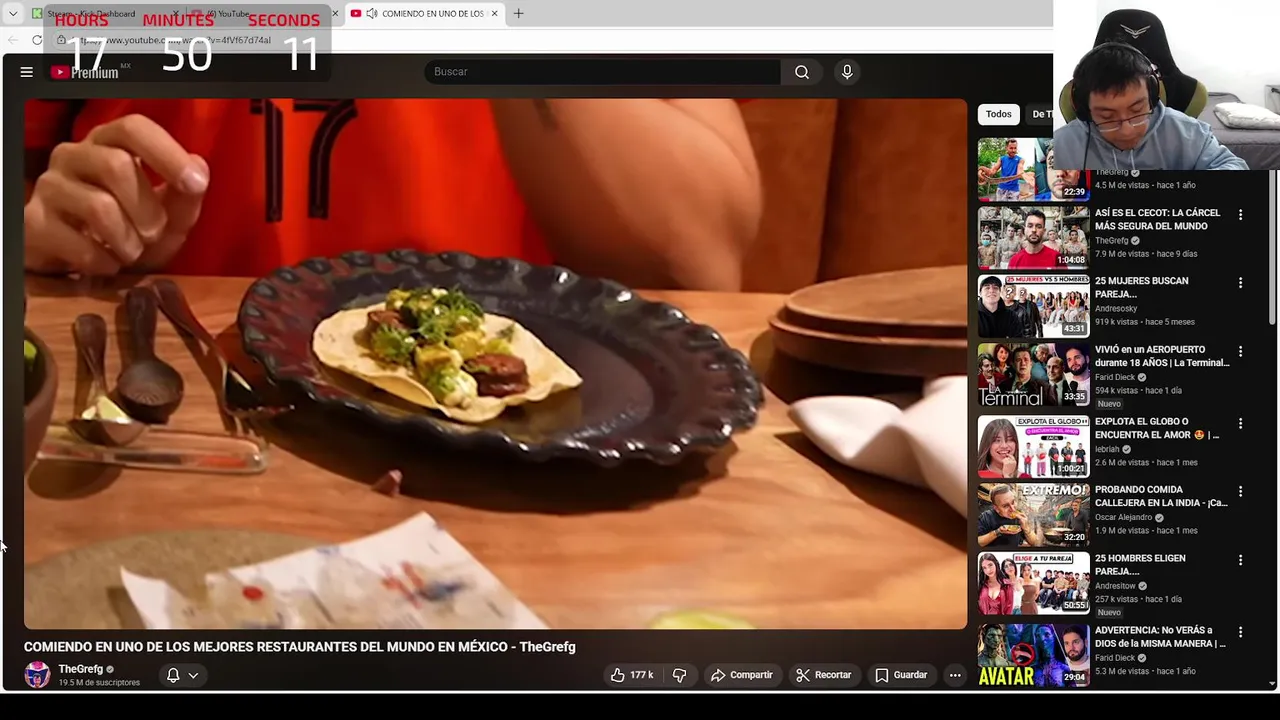The image size is (1280, 720).
Task: Click the Iebriah channel name
Action: [x=1107, y=450]
